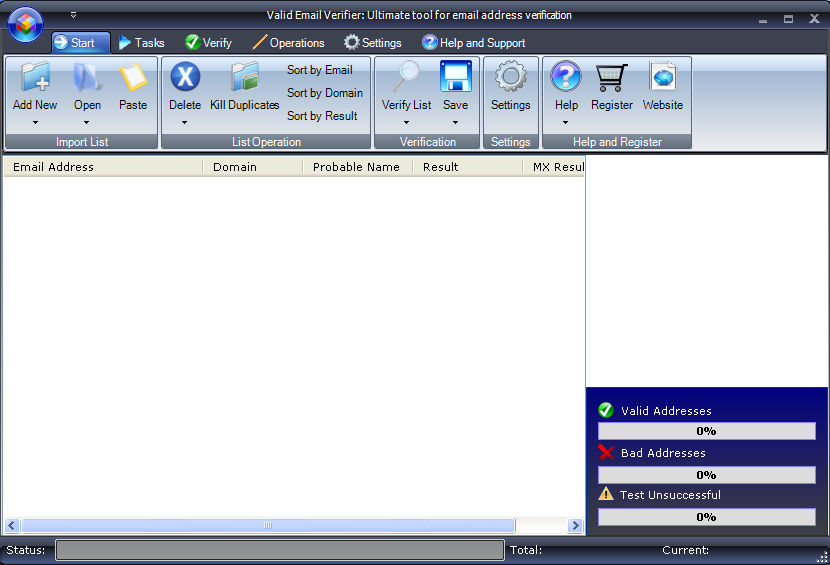
Task: Click the application orb logo button
Action: (x=25, y=24)
